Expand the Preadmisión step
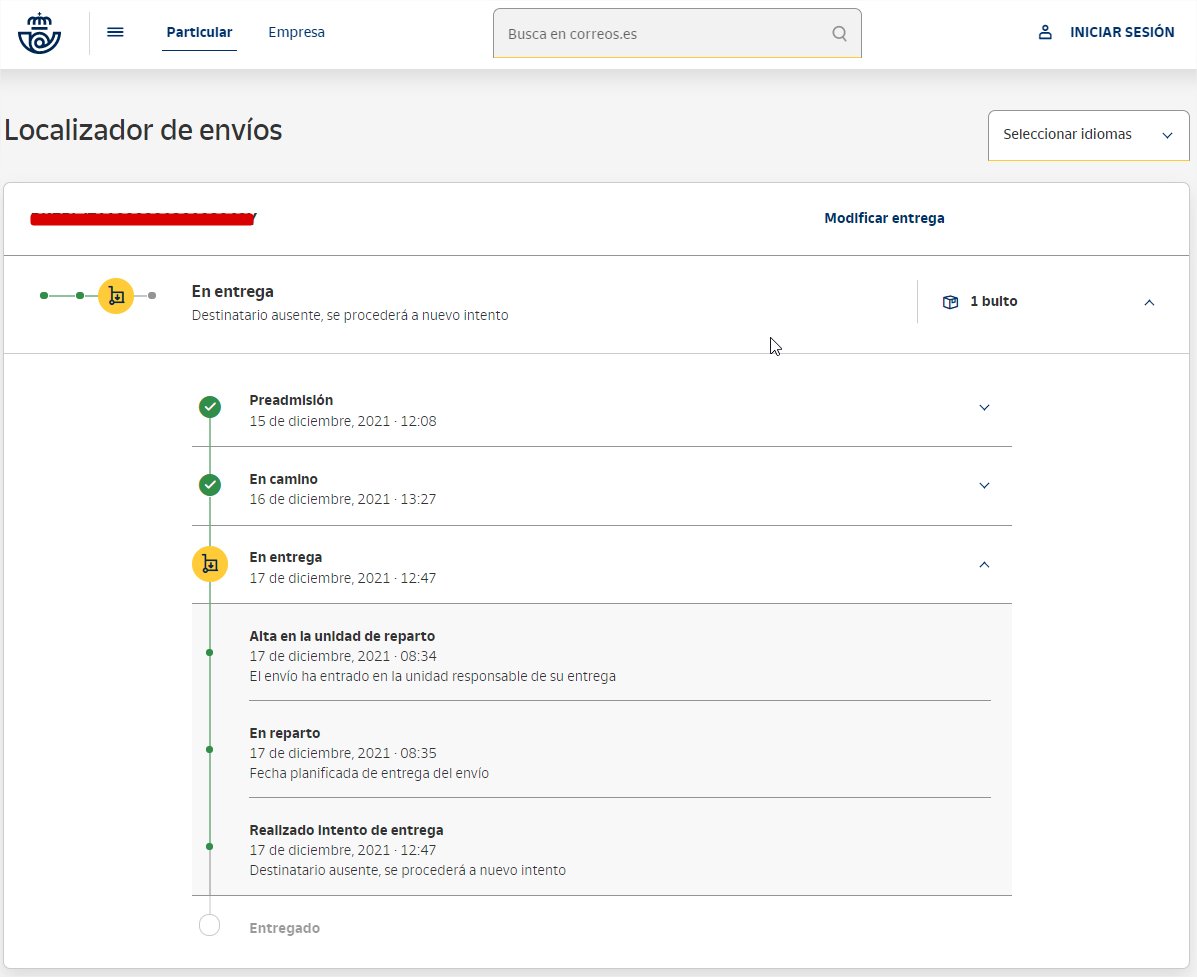The width and height of the screenshot is (1197, 977). [984, 408]
